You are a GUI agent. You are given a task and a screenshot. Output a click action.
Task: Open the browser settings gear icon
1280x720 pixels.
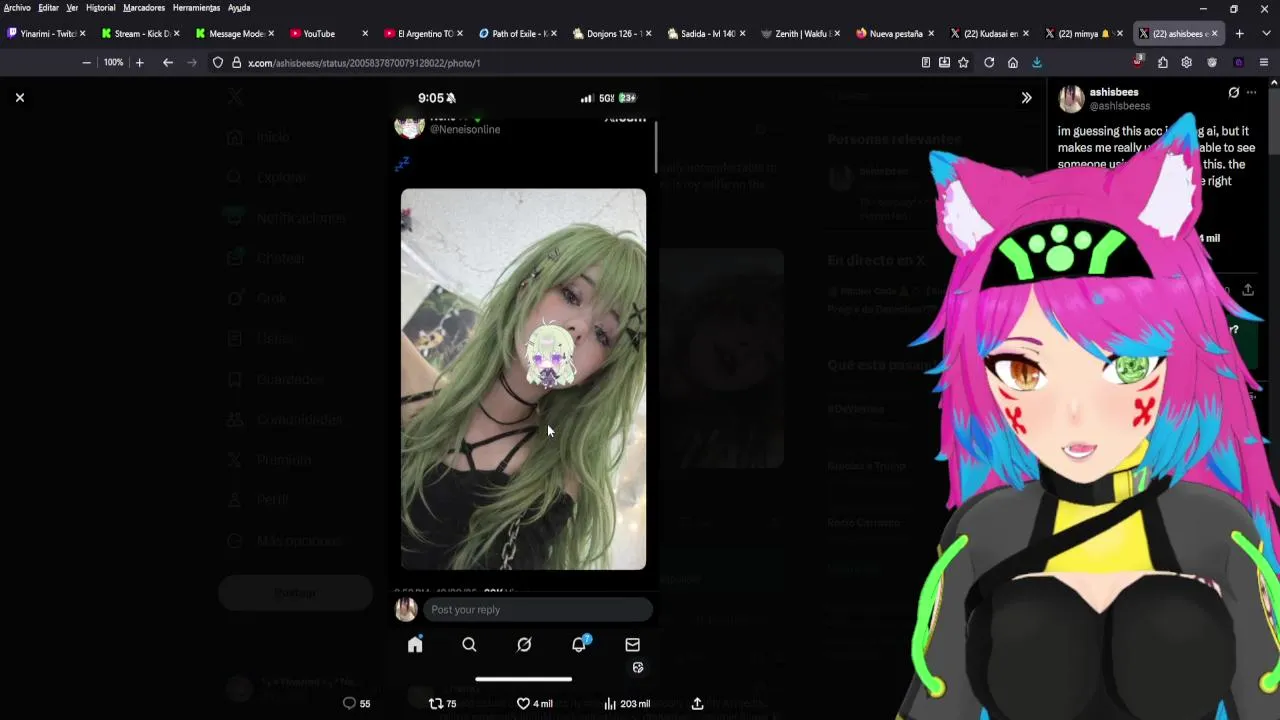tap(1186, 62)
